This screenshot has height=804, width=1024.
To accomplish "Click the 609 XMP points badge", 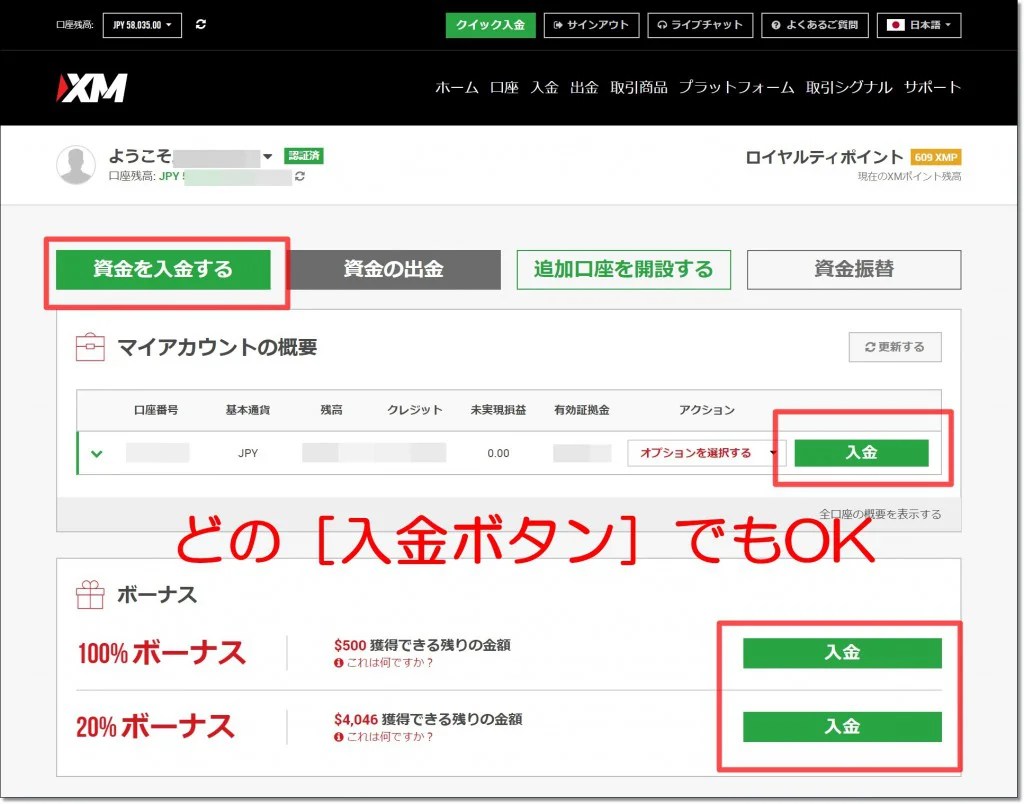I will [x=936, y=157].
